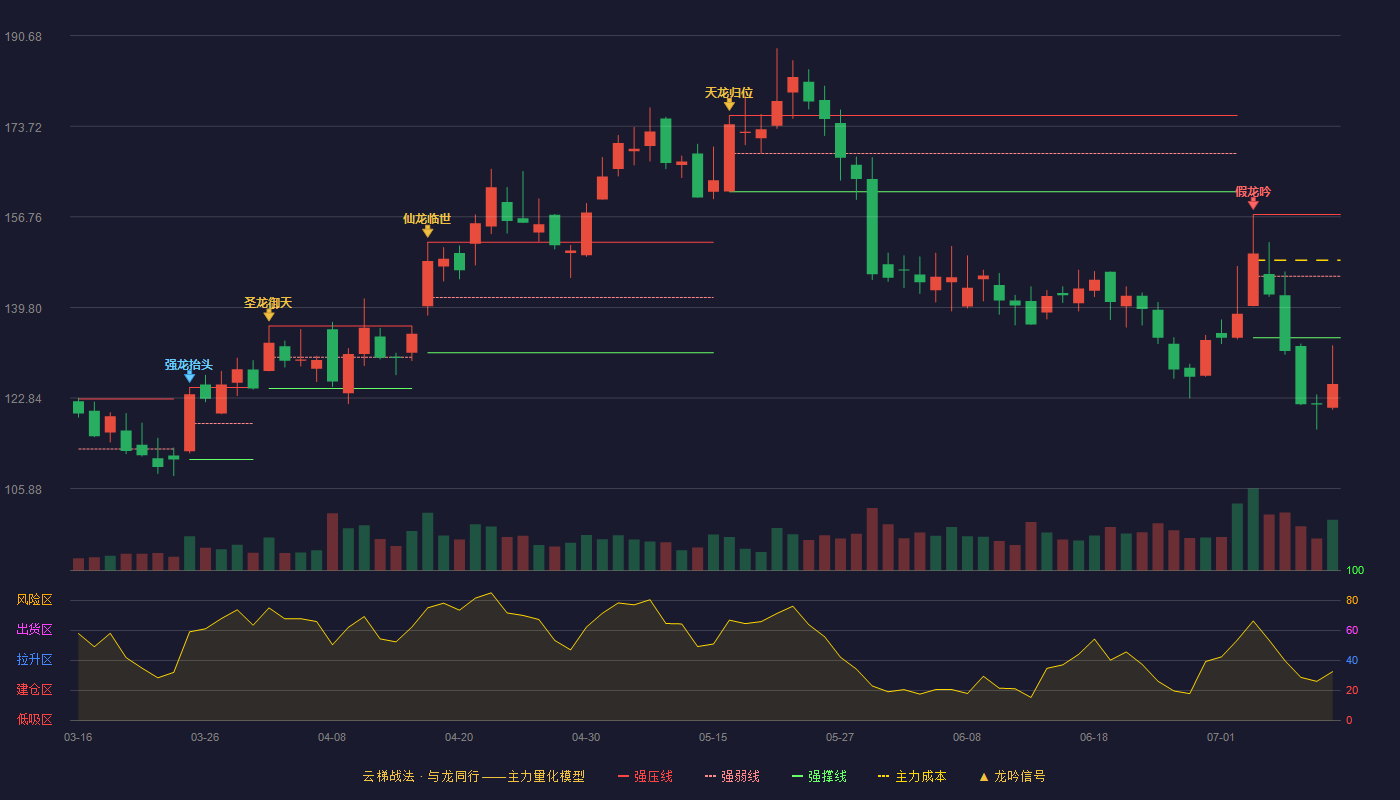Screen dimensions: 1400x800
Task: Click the 07-01 date label
Action: coord(1221,737)
